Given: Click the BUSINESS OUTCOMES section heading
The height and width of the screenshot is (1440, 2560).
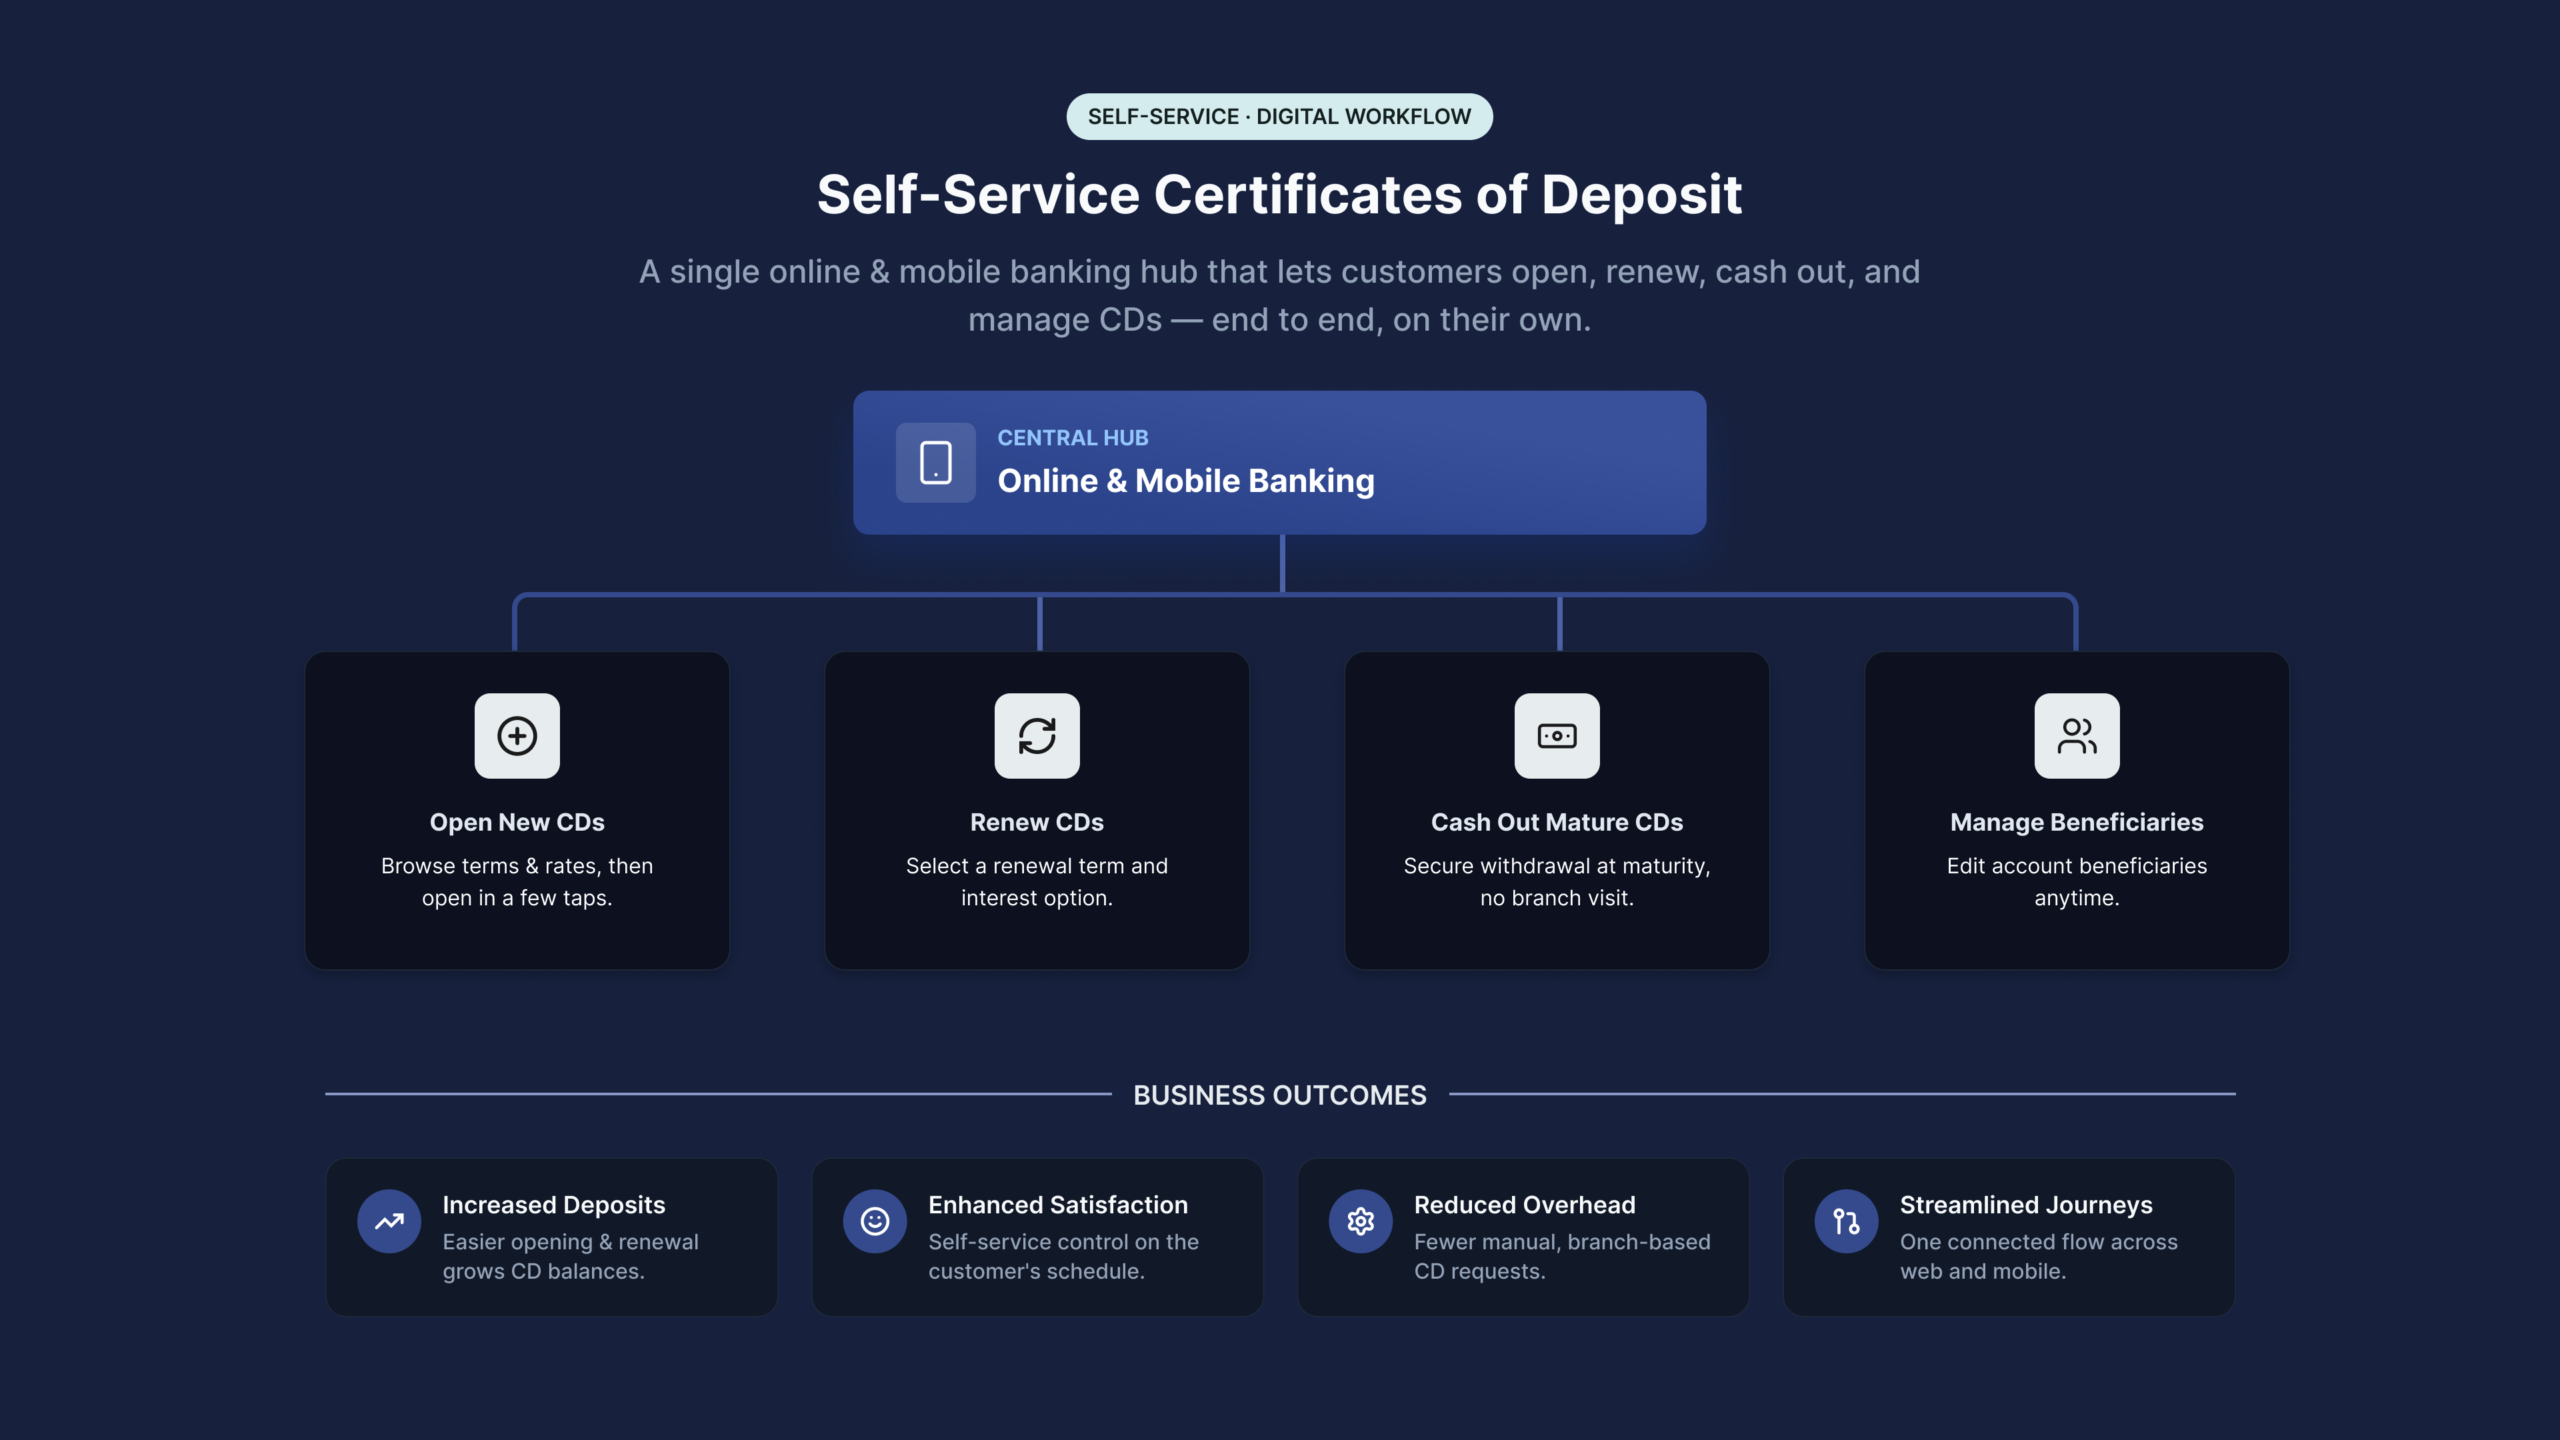Looking at the screenshot, I should 1280,1095.
